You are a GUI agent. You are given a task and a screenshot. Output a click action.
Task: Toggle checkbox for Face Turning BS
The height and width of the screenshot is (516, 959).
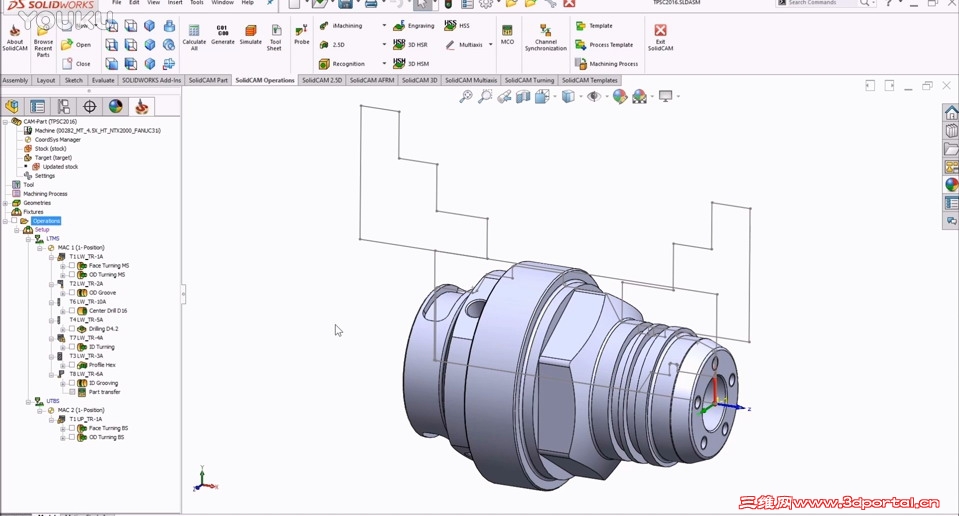click(x=72, y=429)
